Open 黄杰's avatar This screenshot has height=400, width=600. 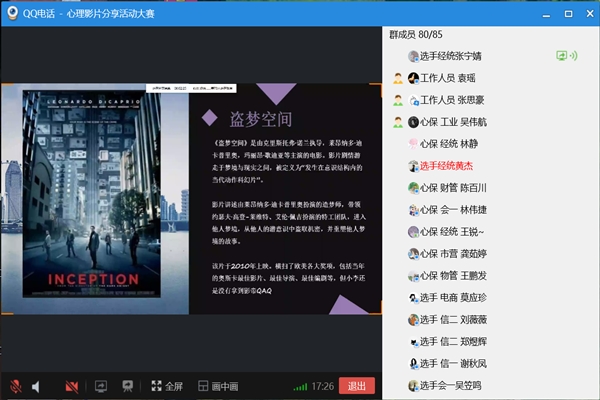pos(413,166)
